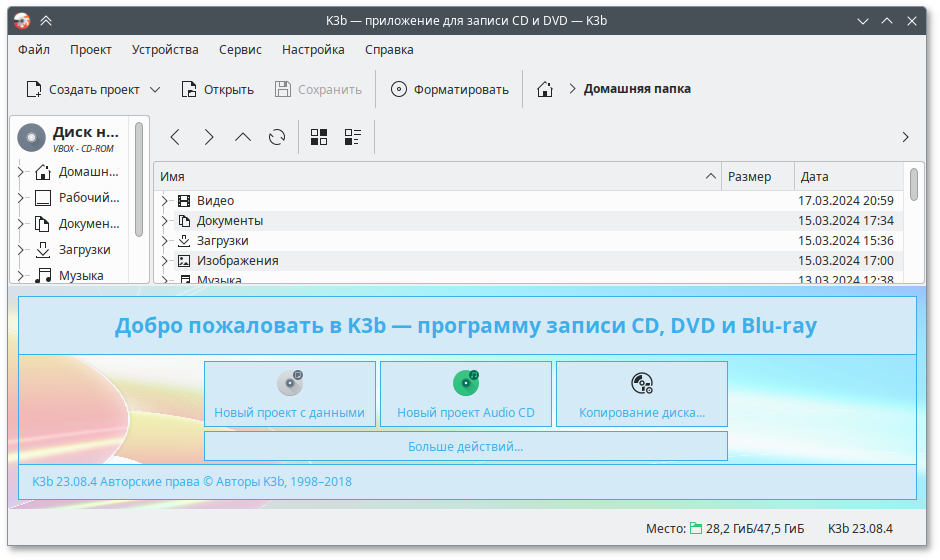Click the Загрузки icon in file list
This screenshot has height=560, width=940.
tap(184, 241)
